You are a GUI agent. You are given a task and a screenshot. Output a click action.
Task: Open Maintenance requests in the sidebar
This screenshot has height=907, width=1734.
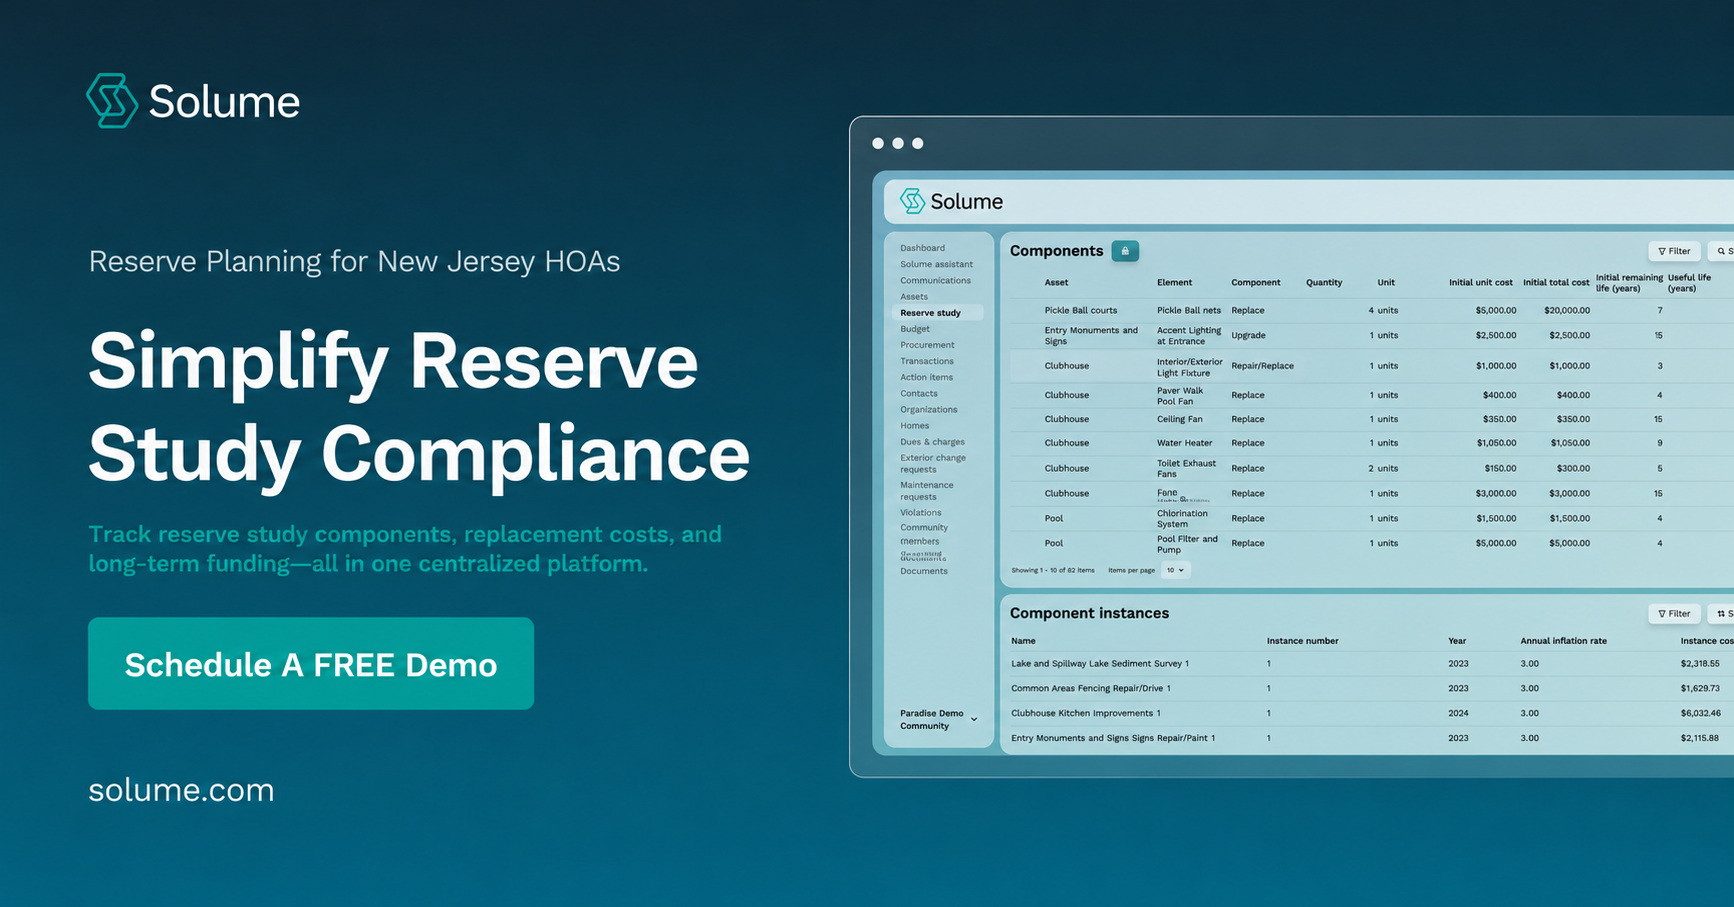click(x=927, y=491)
